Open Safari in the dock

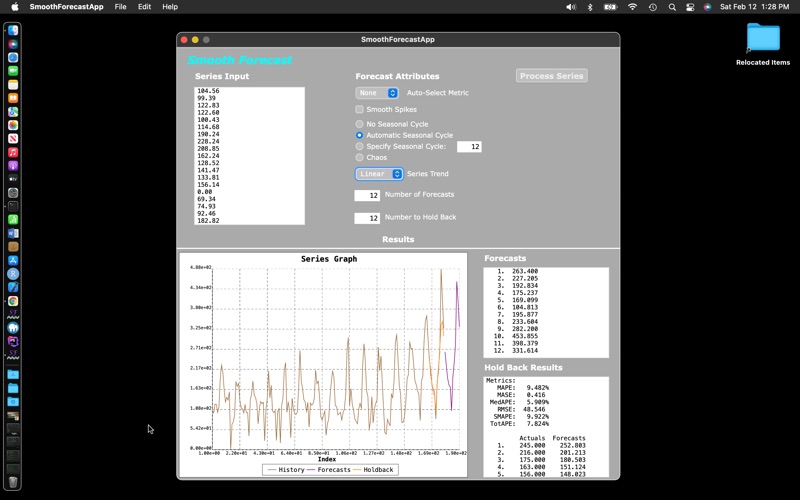[13, 58]
